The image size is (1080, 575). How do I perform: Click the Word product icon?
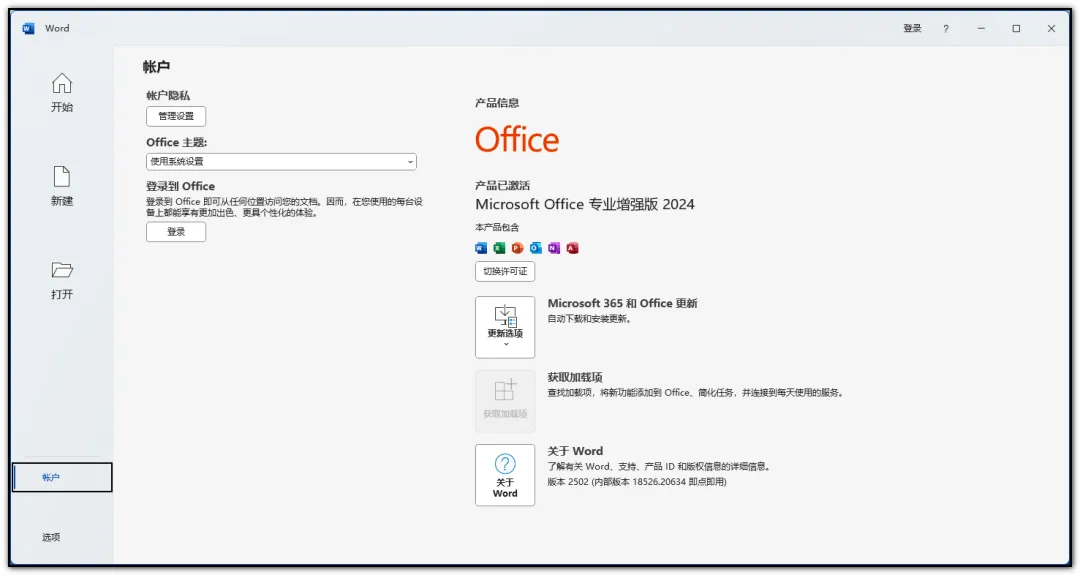[x=481, y=248]
